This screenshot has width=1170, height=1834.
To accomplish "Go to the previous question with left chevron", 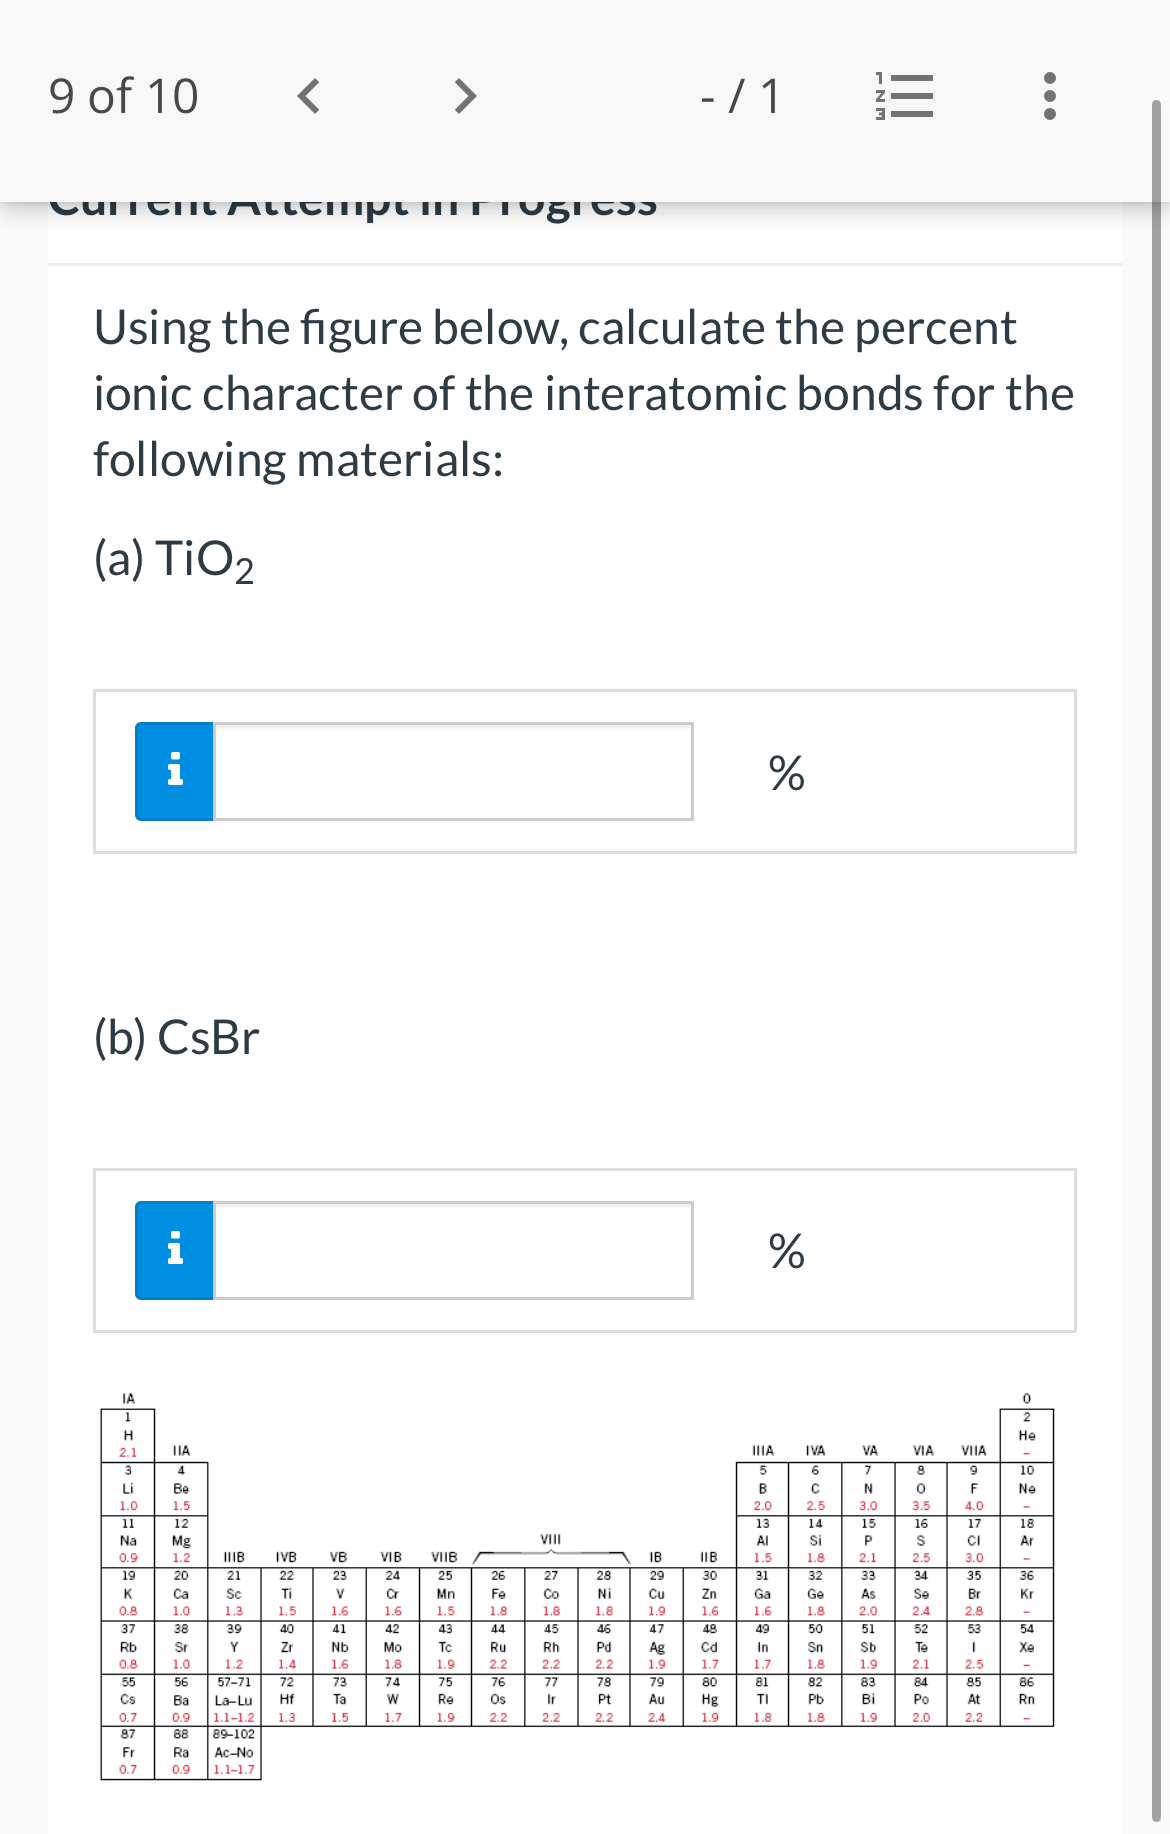I will [309, 95].
